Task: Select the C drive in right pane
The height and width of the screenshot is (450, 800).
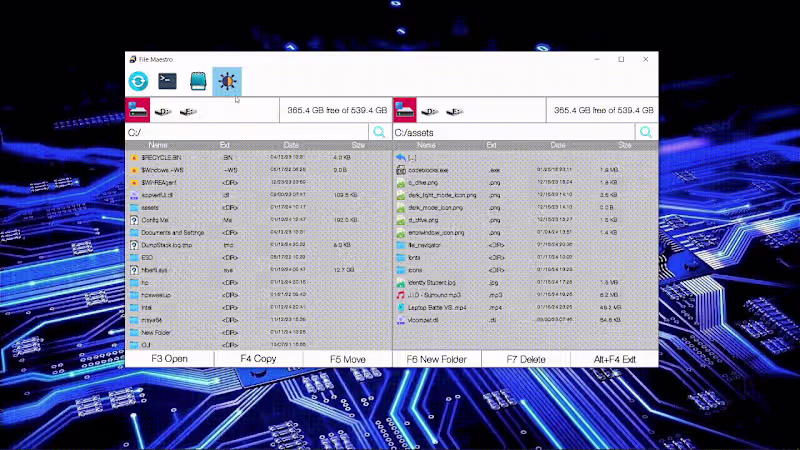Action: click(x=405, y=110)
